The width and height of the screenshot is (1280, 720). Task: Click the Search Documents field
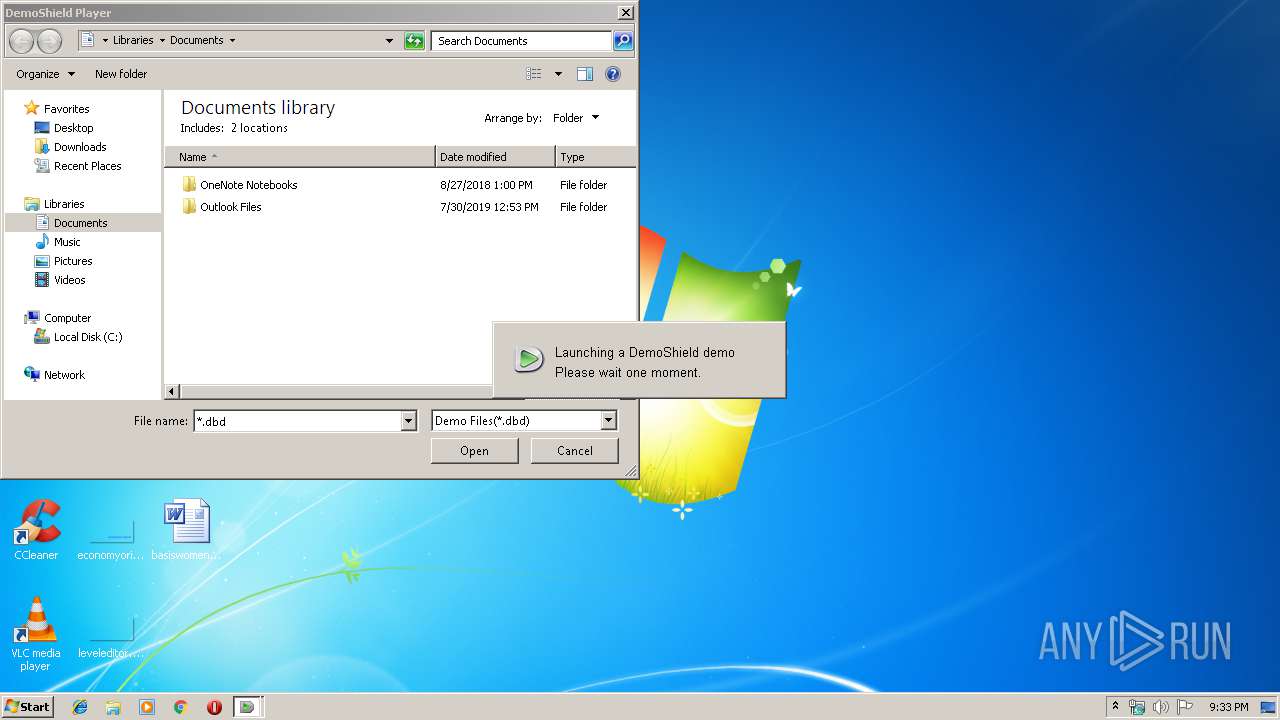tap(521, 41)
